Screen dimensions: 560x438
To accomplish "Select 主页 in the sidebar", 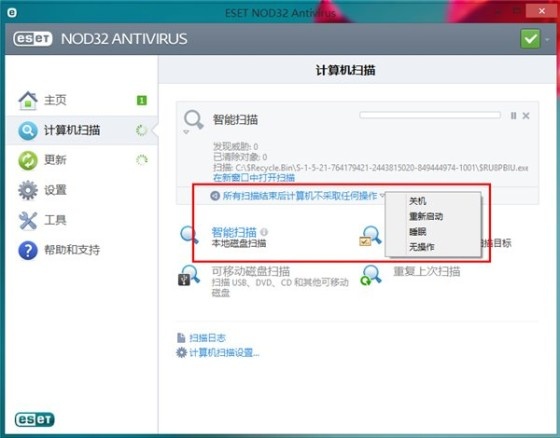I will click(55, 100).
